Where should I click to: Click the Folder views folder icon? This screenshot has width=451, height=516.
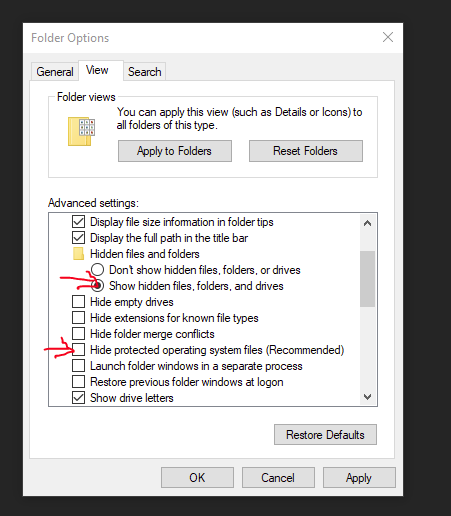[81, 131]
